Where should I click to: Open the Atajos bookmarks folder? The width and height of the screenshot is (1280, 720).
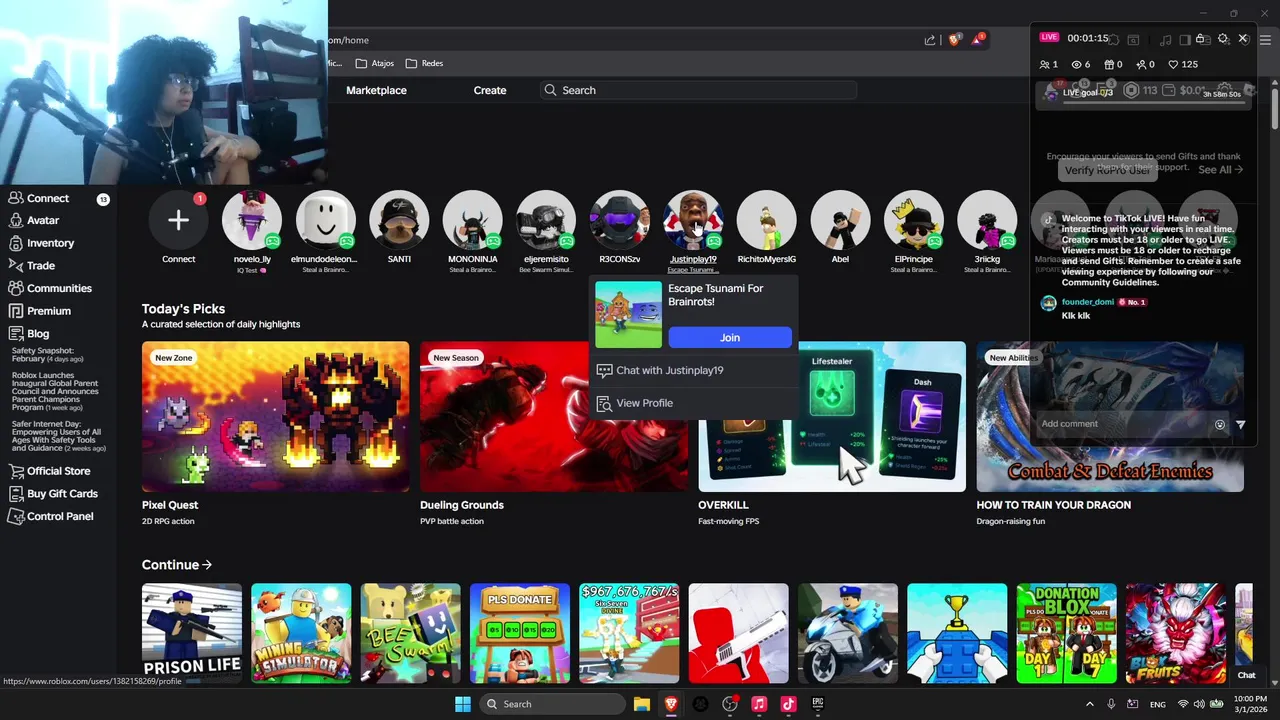[x=375, y=63]
